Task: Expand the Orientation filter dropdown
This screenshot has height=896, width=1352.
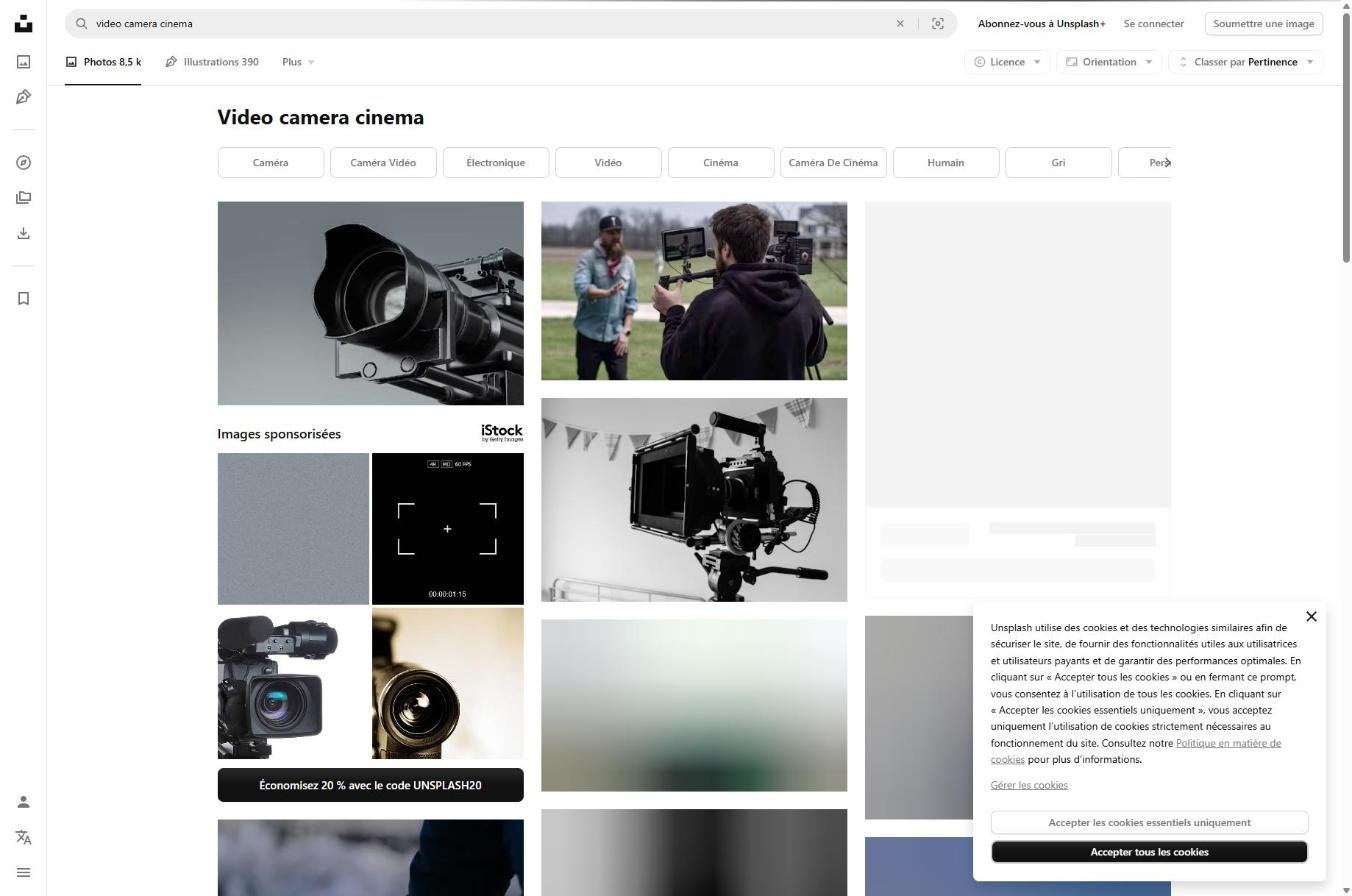Action: [x=1108, y=62]
